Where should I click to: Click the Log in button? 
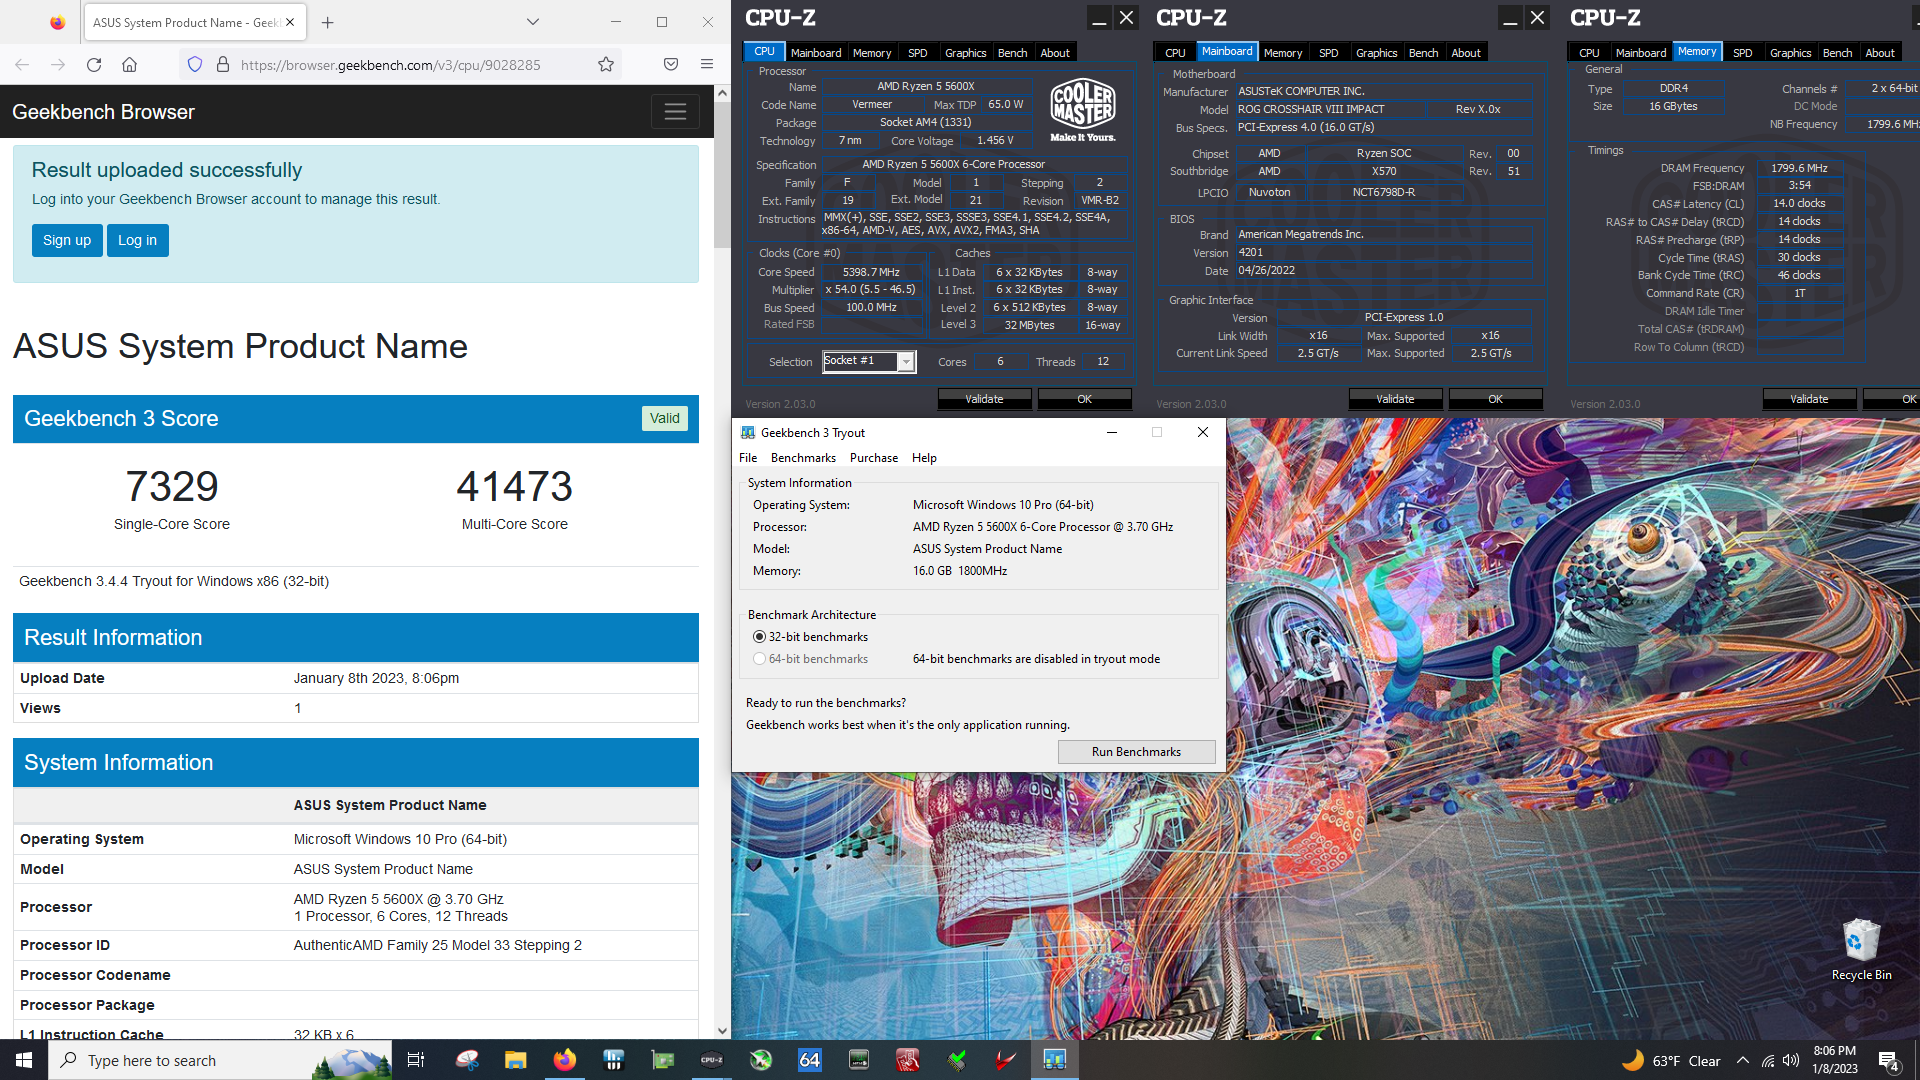137,240
